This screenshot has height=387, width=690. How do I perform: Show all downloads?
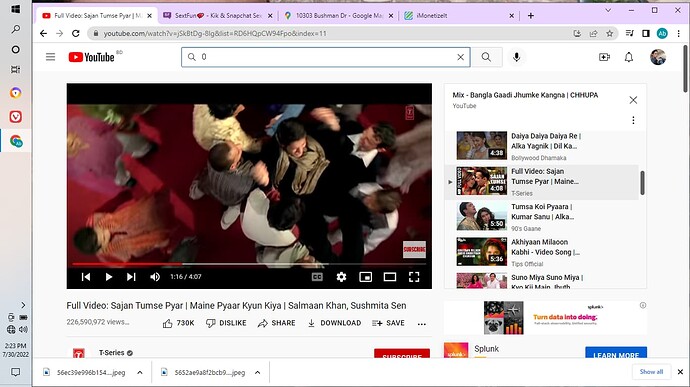tap(651, 372)
